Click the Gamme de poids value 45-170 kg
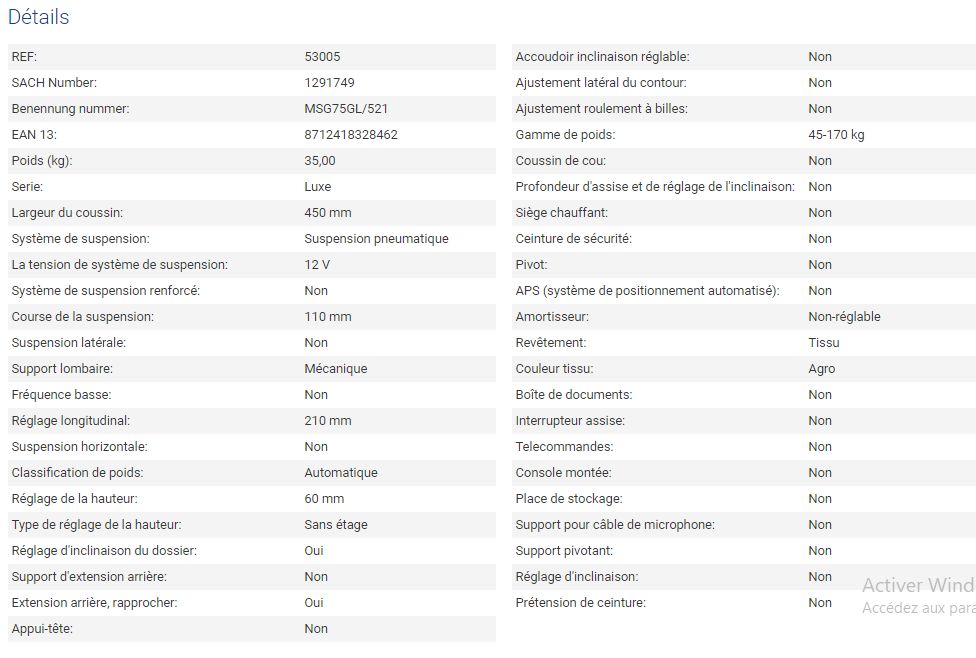 click(836, 135)
